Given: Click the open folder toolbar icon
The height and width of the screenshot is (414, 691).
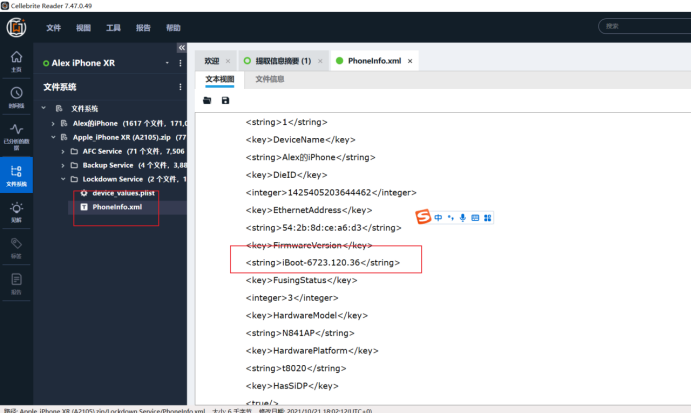Looking at the screenshot, I should 207,101.
